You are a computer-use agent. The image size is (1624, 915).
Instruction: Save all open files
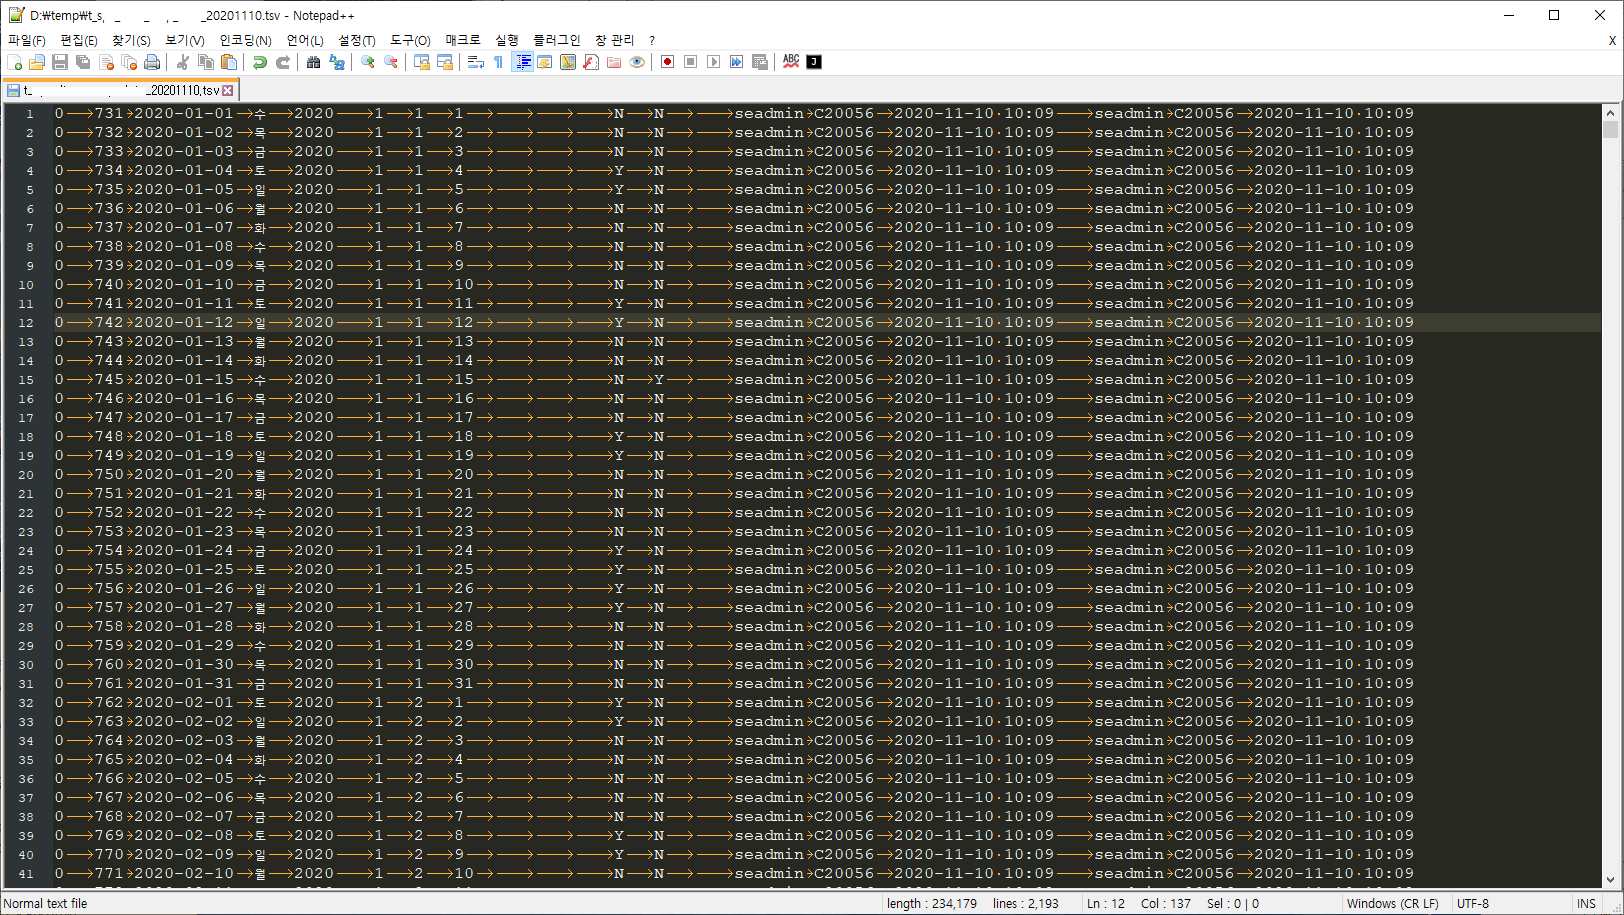[x=83, y=62]
